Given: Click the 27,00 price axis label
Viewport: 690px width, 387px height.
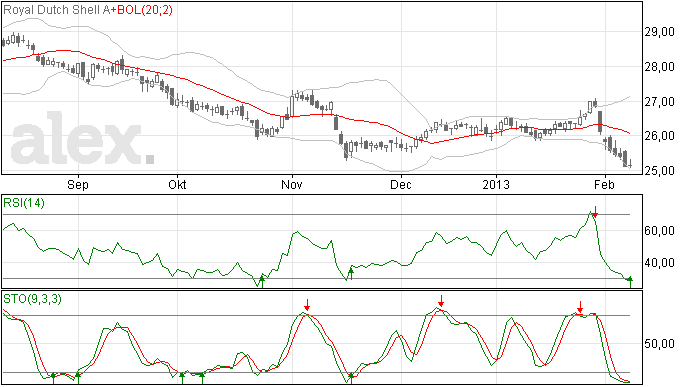Looking at the screenshot, I should [x=659, y=102].
